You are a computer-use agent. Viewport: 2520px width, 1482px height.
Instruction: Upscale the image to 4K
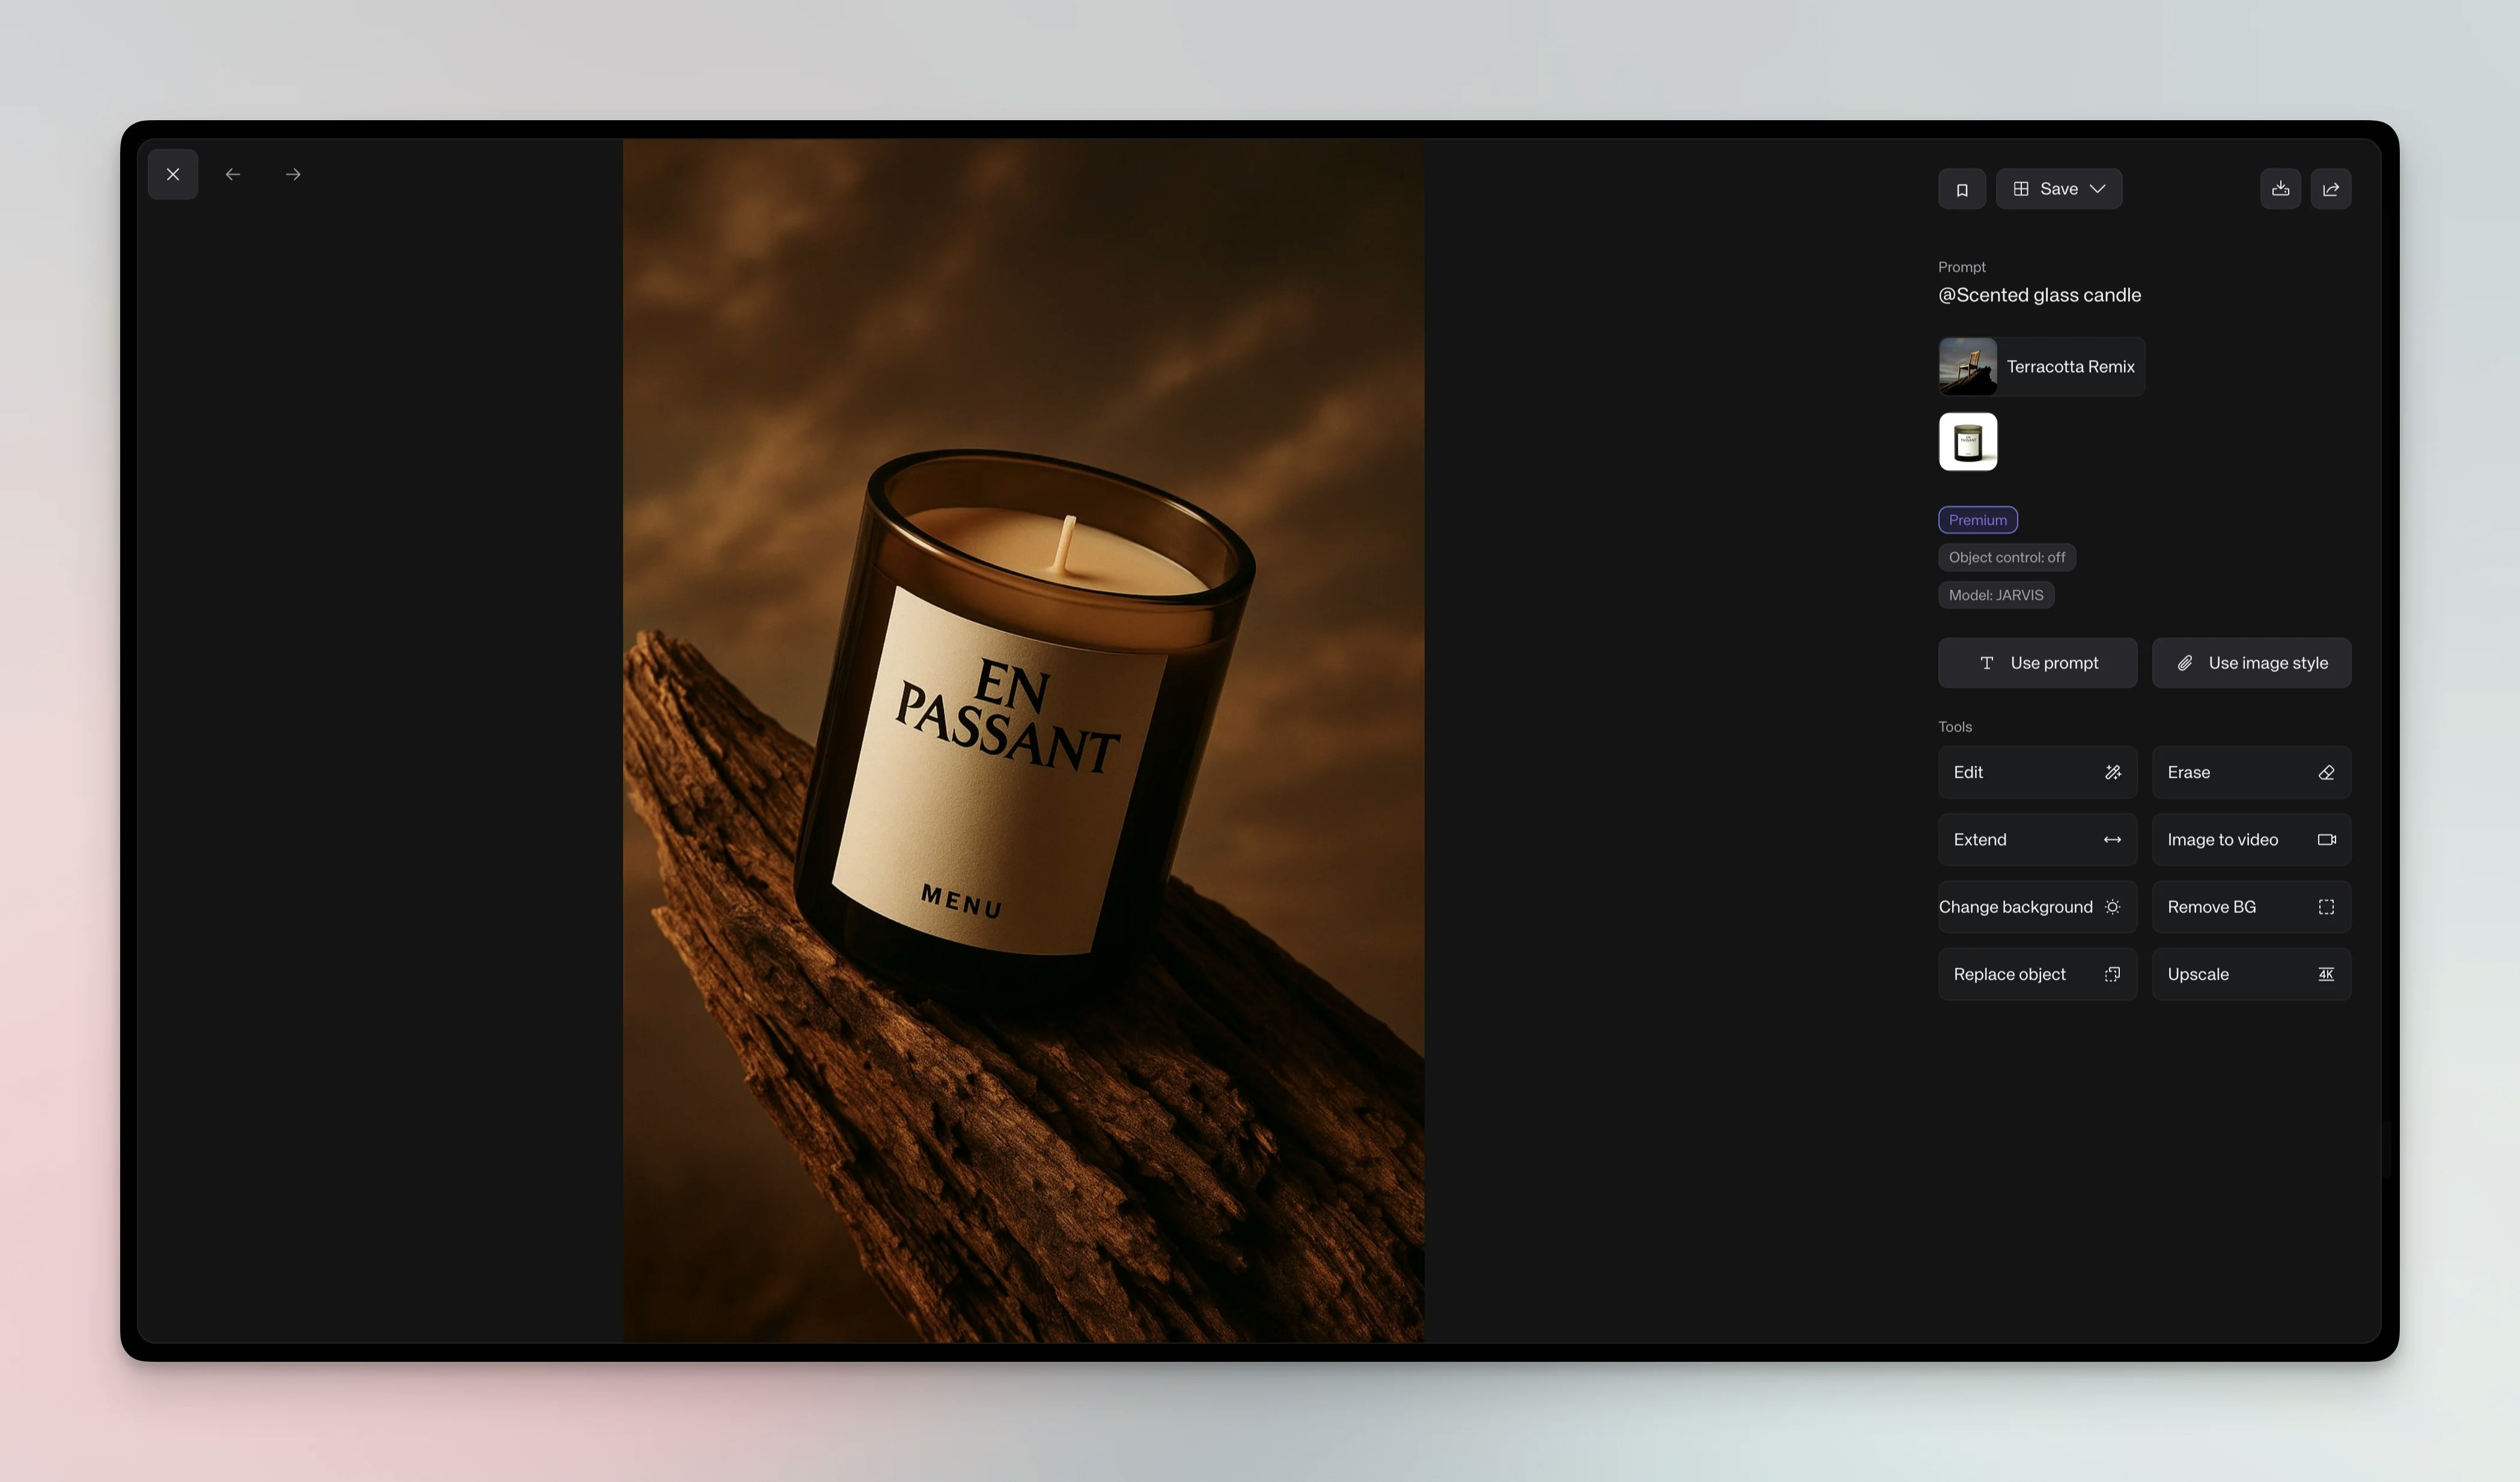click(x=2250, y=974)
